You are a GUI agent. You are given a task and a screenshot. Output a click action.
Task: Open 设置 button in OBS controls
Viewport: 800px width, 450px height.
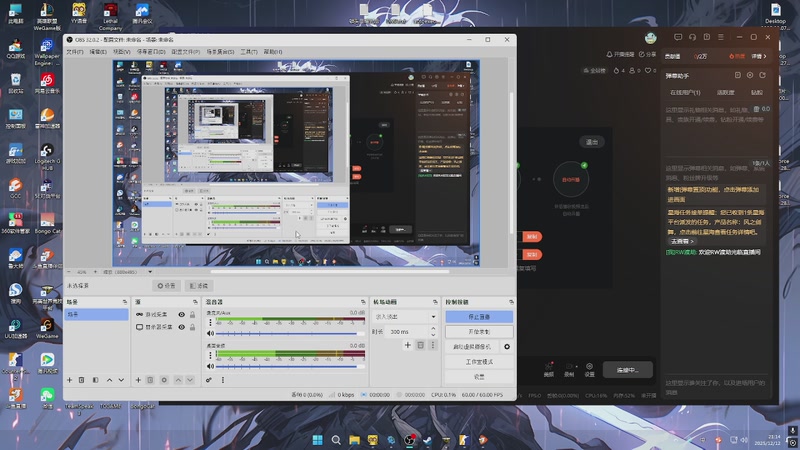pyautogui.click(x=479, y=377)
